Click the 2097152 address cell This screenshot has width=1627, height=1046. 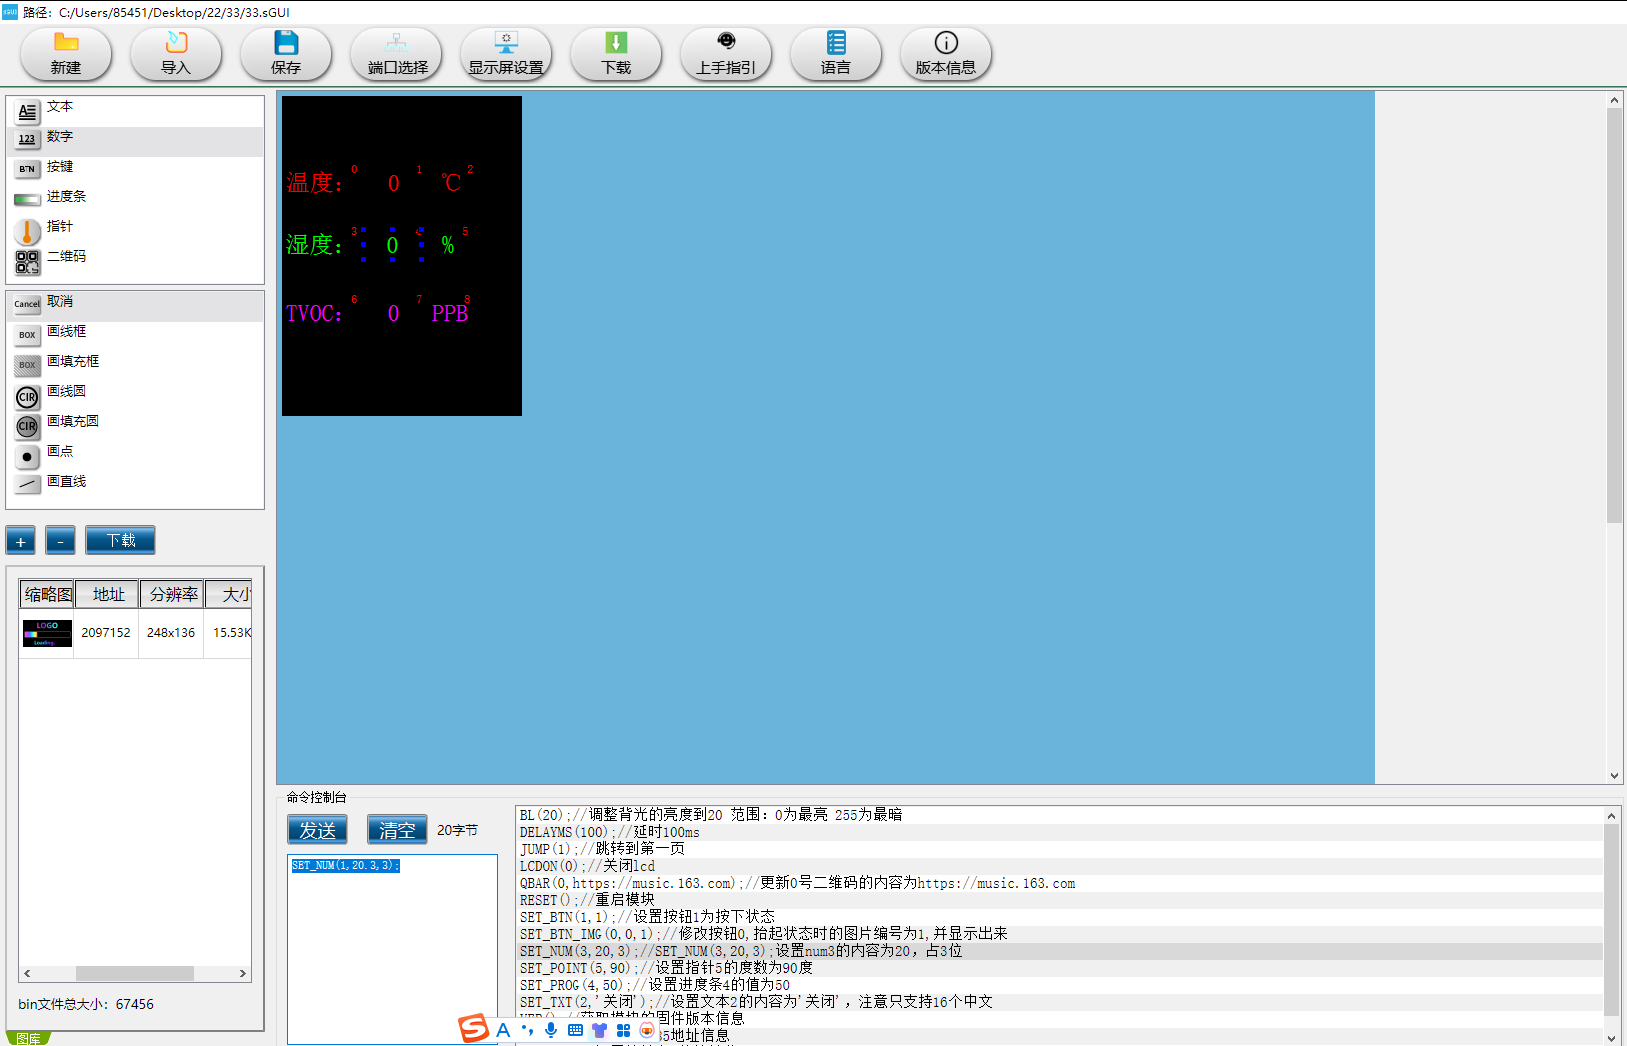(106, 633)
